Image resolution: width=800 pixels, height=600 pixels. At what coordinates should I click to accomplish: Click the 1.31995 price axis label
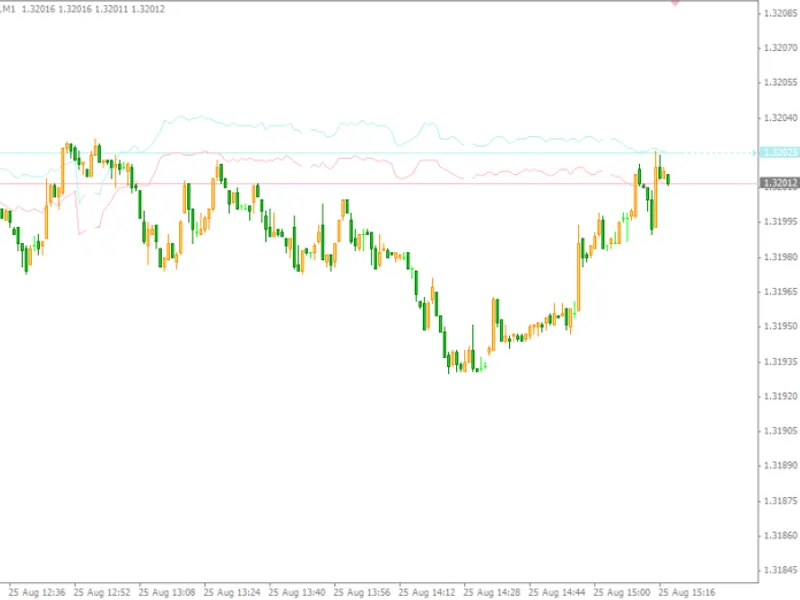781,222
